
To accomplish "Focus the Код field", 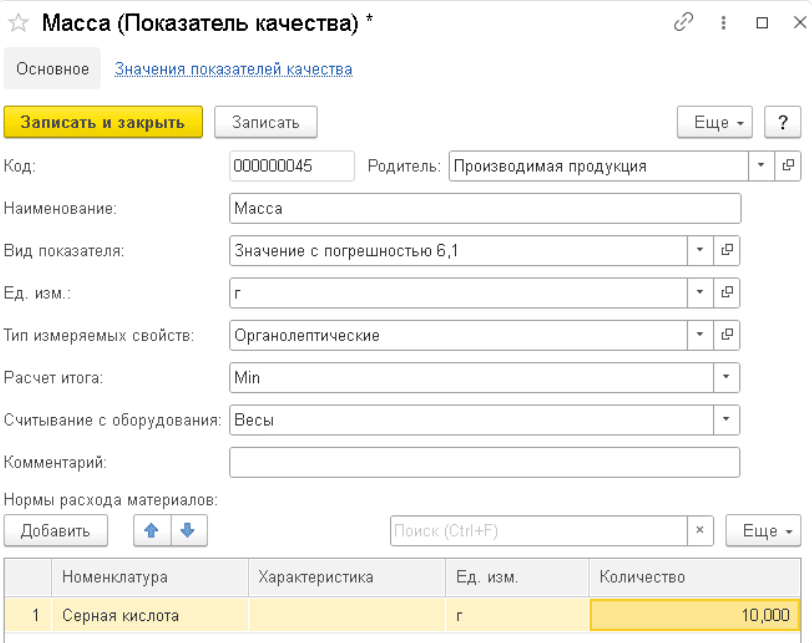I will pyautogui.click(x=292, y=166).
